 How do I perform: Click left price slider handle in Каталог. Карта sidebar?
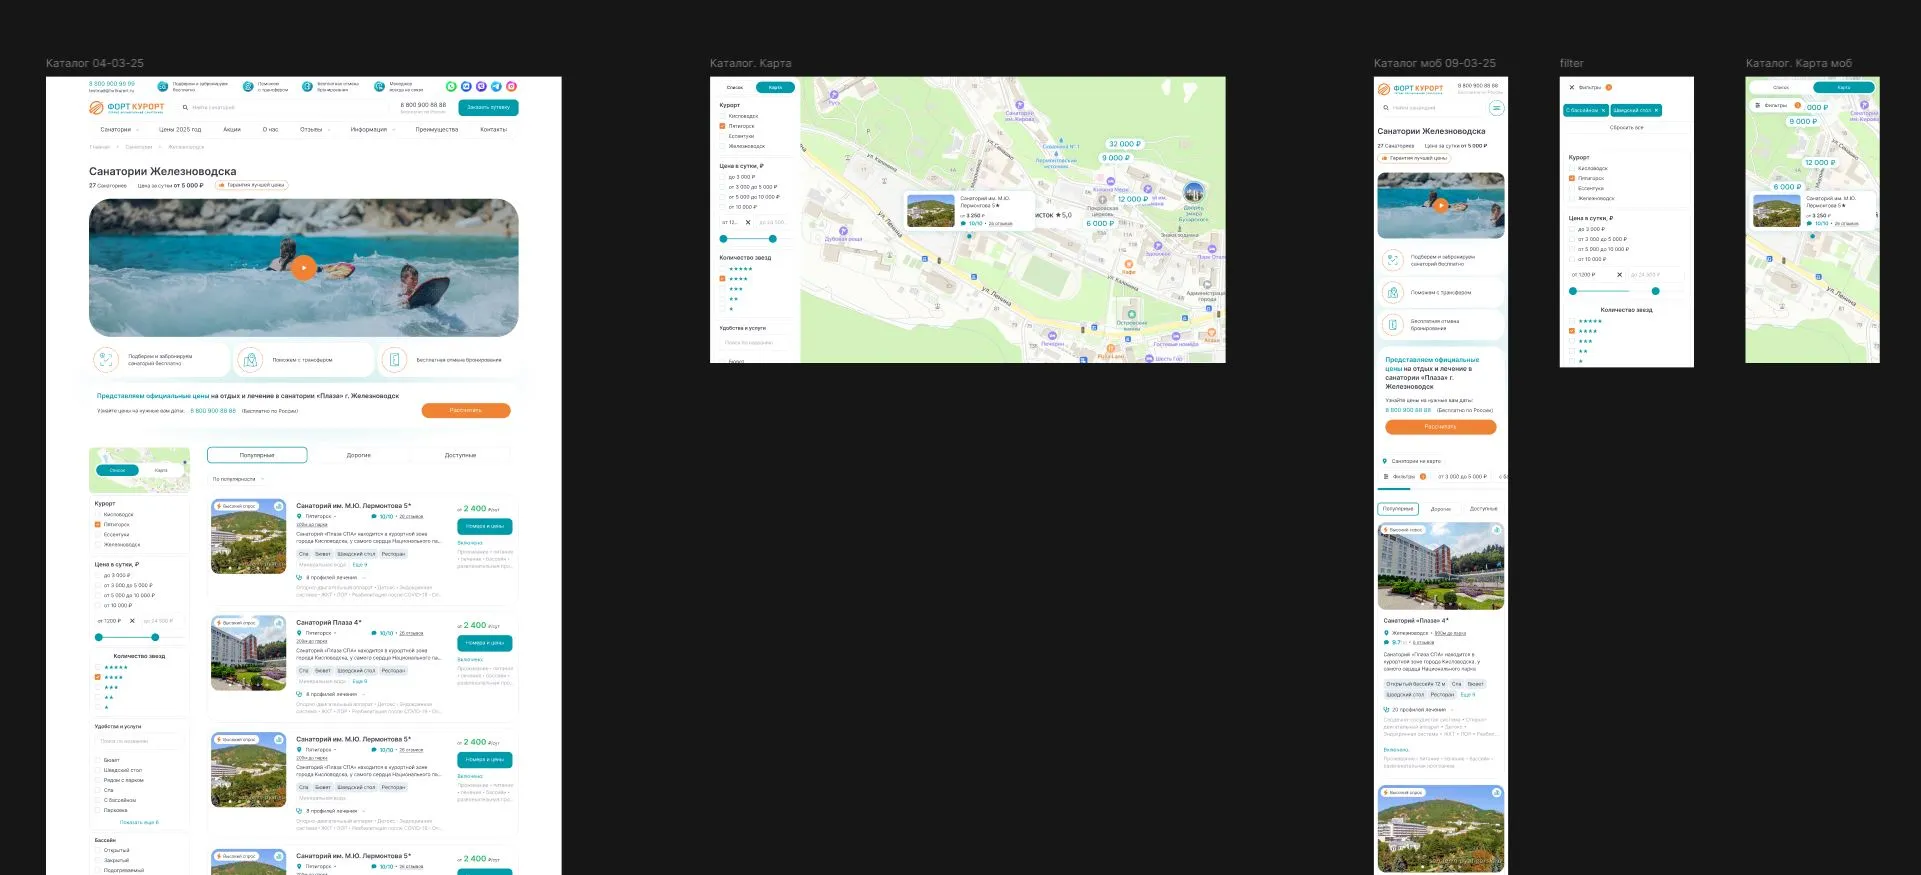click(x=724, y=239)
